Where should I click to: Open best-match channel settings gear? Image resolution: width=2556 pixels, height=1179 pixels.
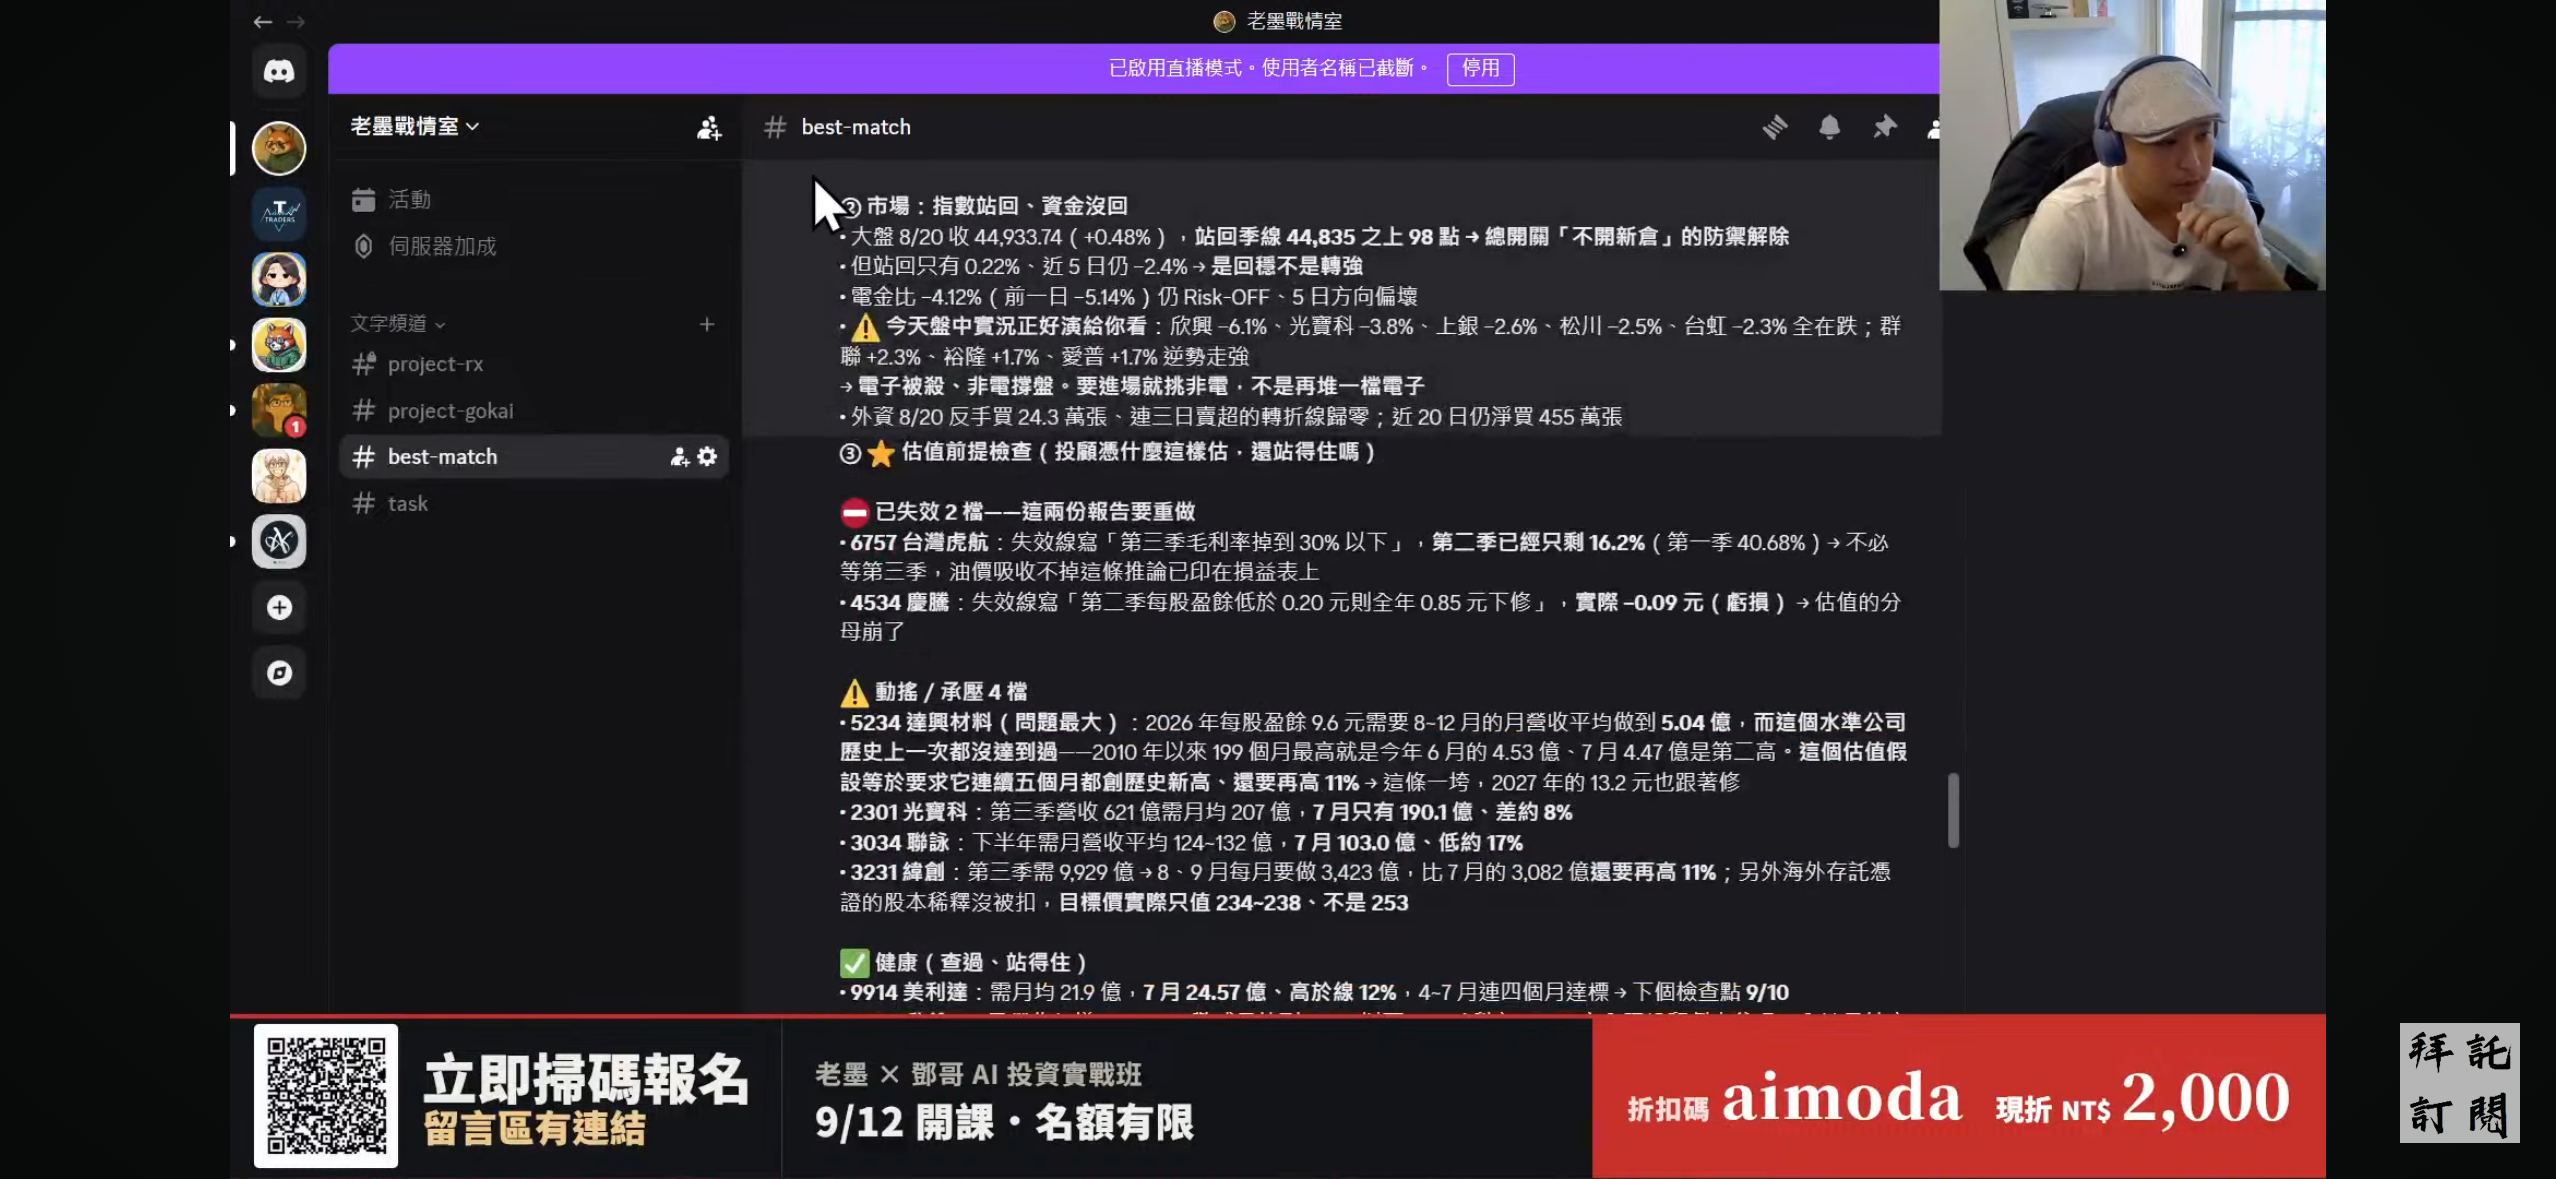(708, 457)
